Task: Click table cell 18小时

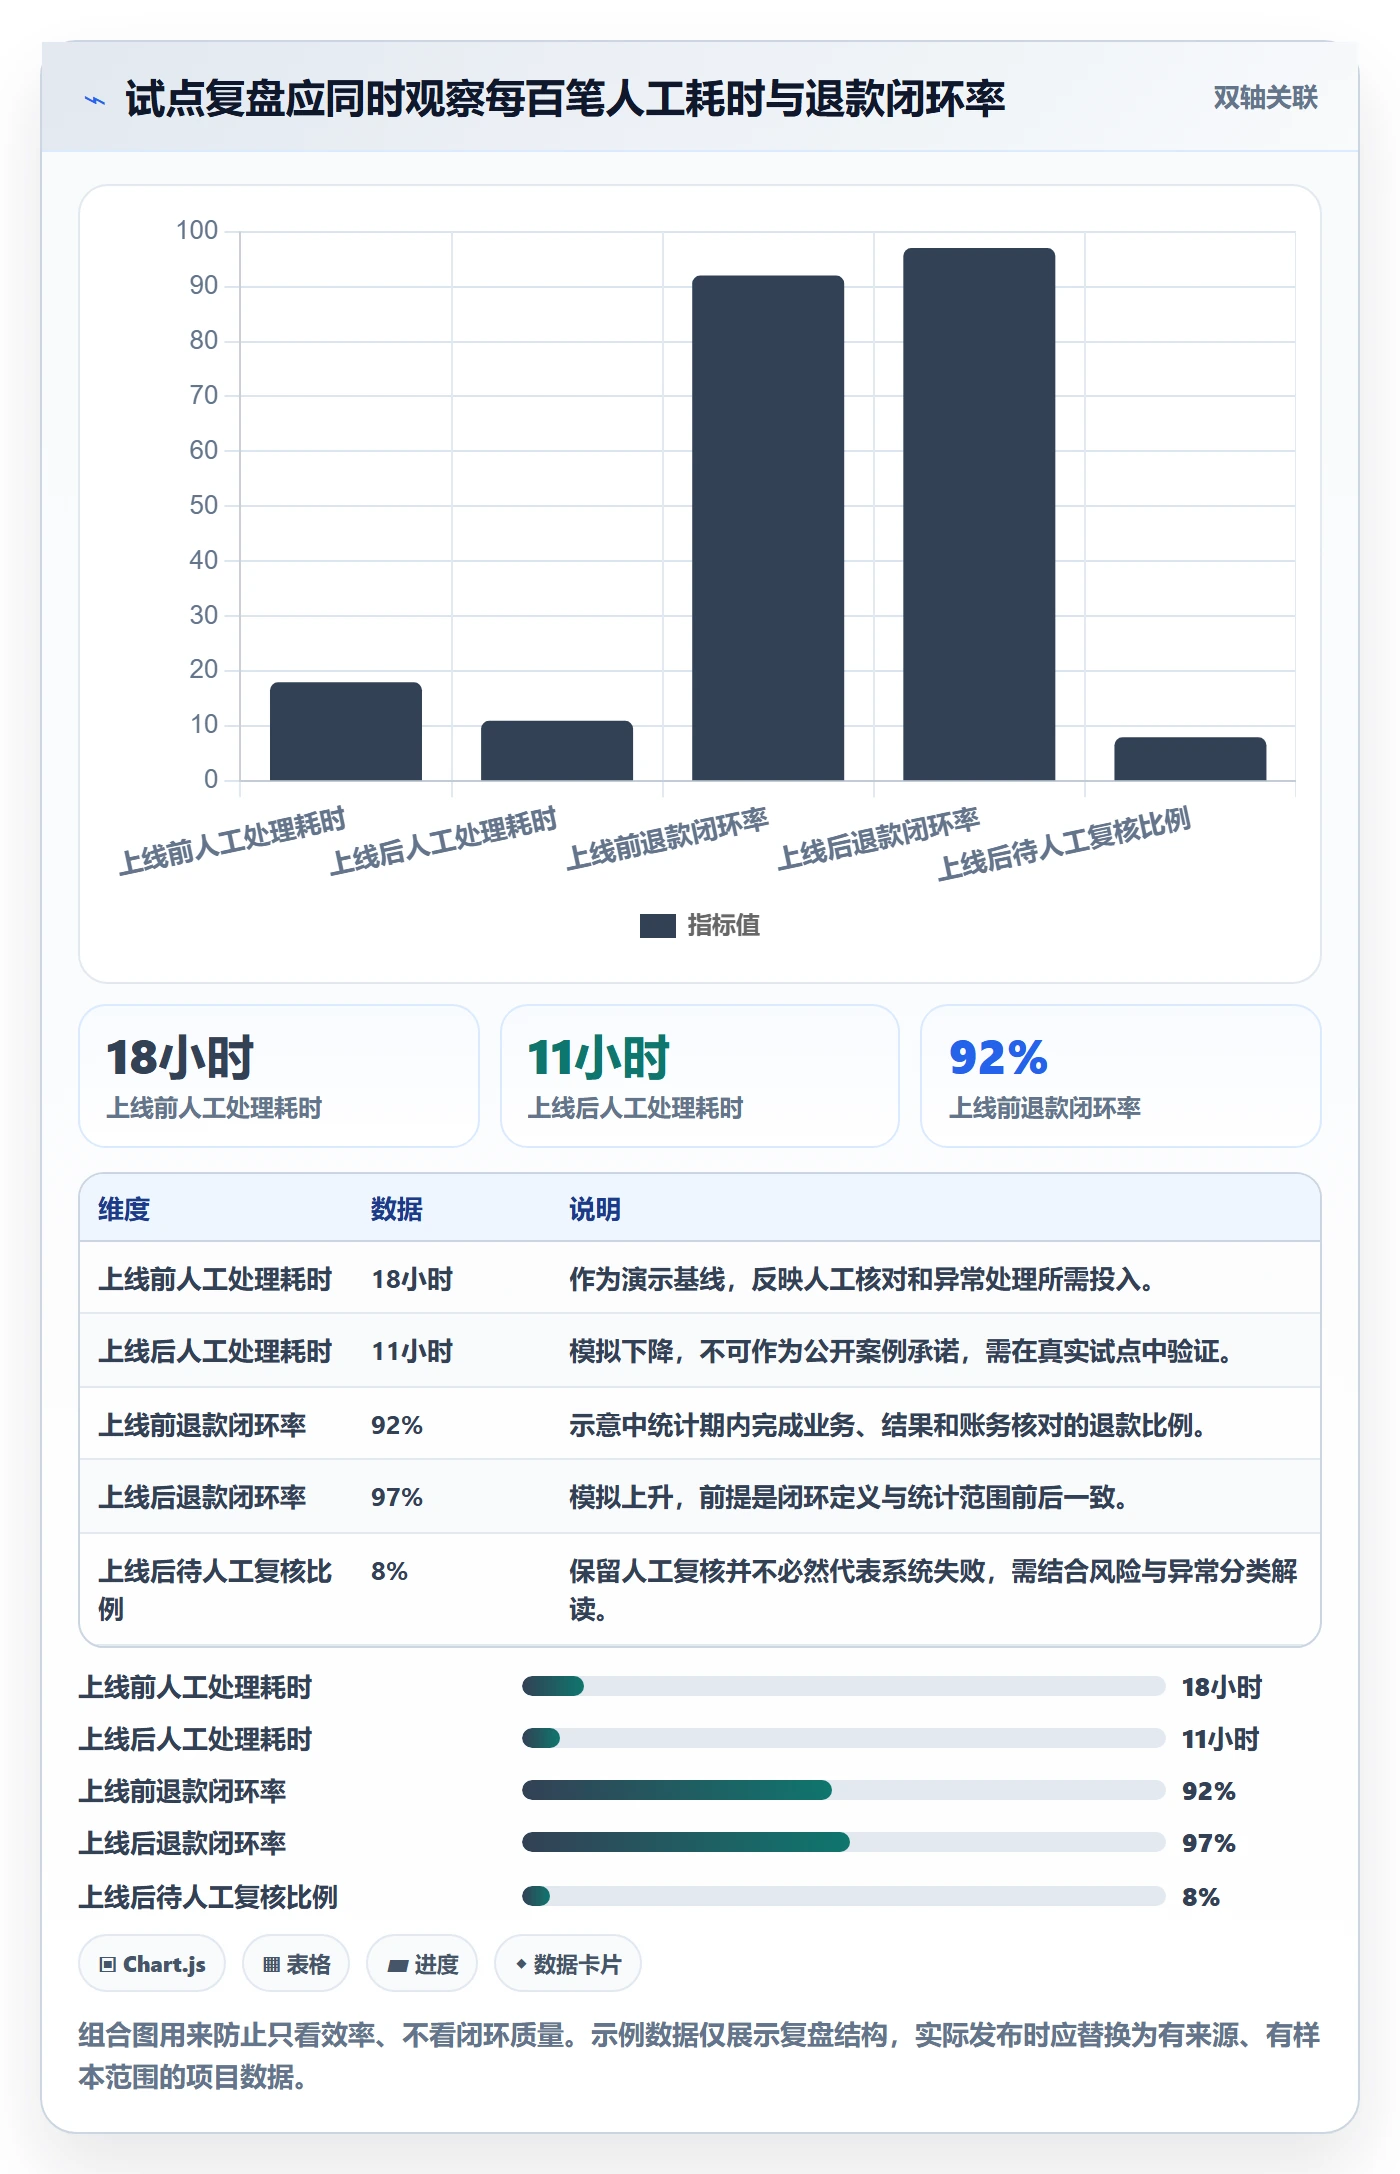Action: tap(412, 1279)
